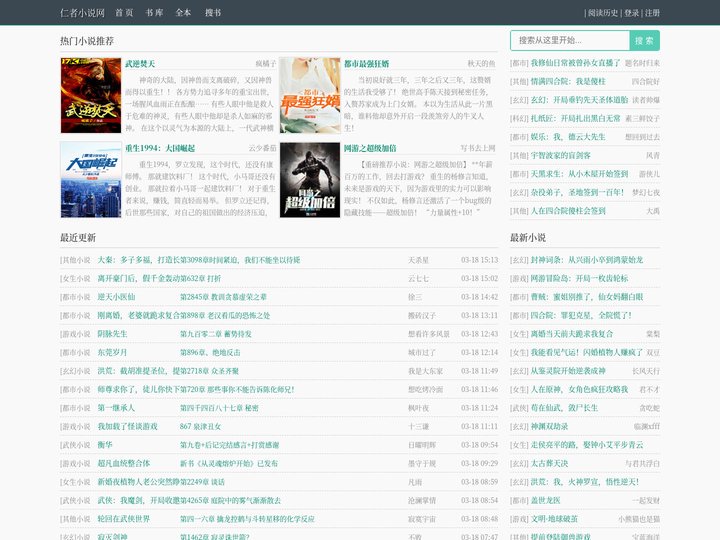Open 阴脉先生 in recent updates
Screen dimensions: 720x540
pyautogui.click(x=112, y=334)
